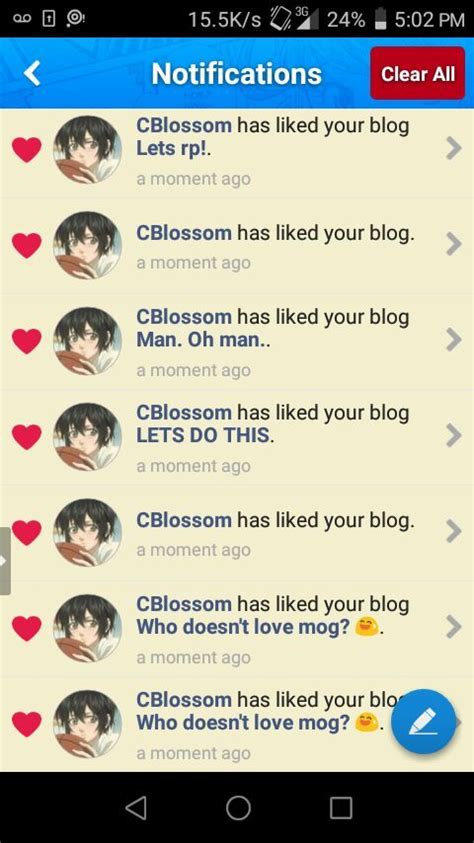
Task: Open the Lets rp! blog link
Action: coord(171,149)
